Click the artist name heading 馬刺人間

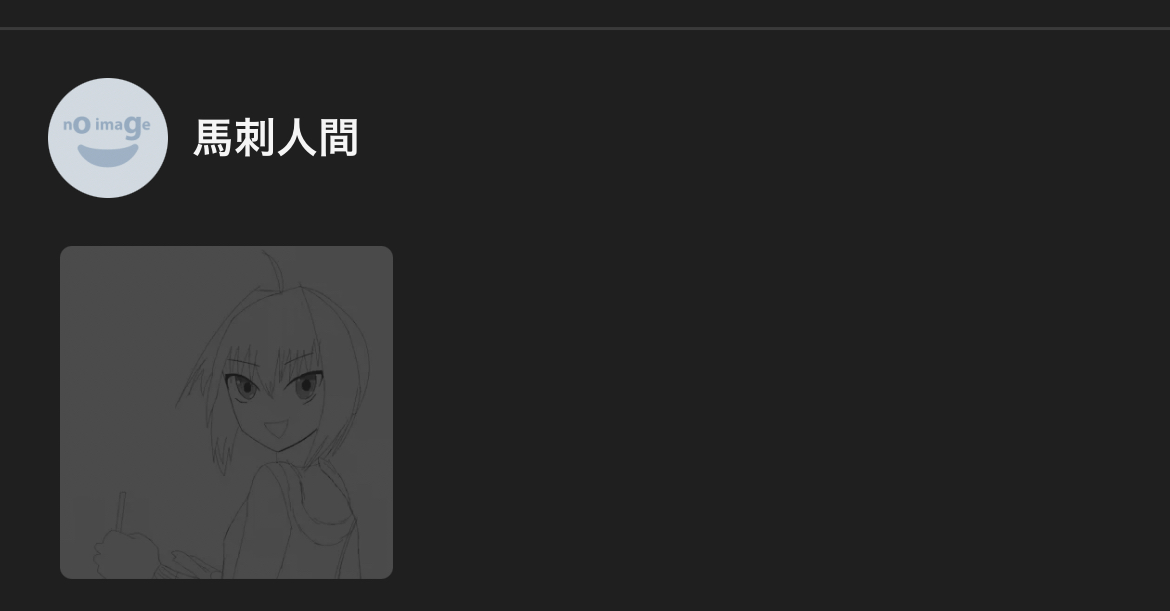pyautogui.click(x=276, y=138)
